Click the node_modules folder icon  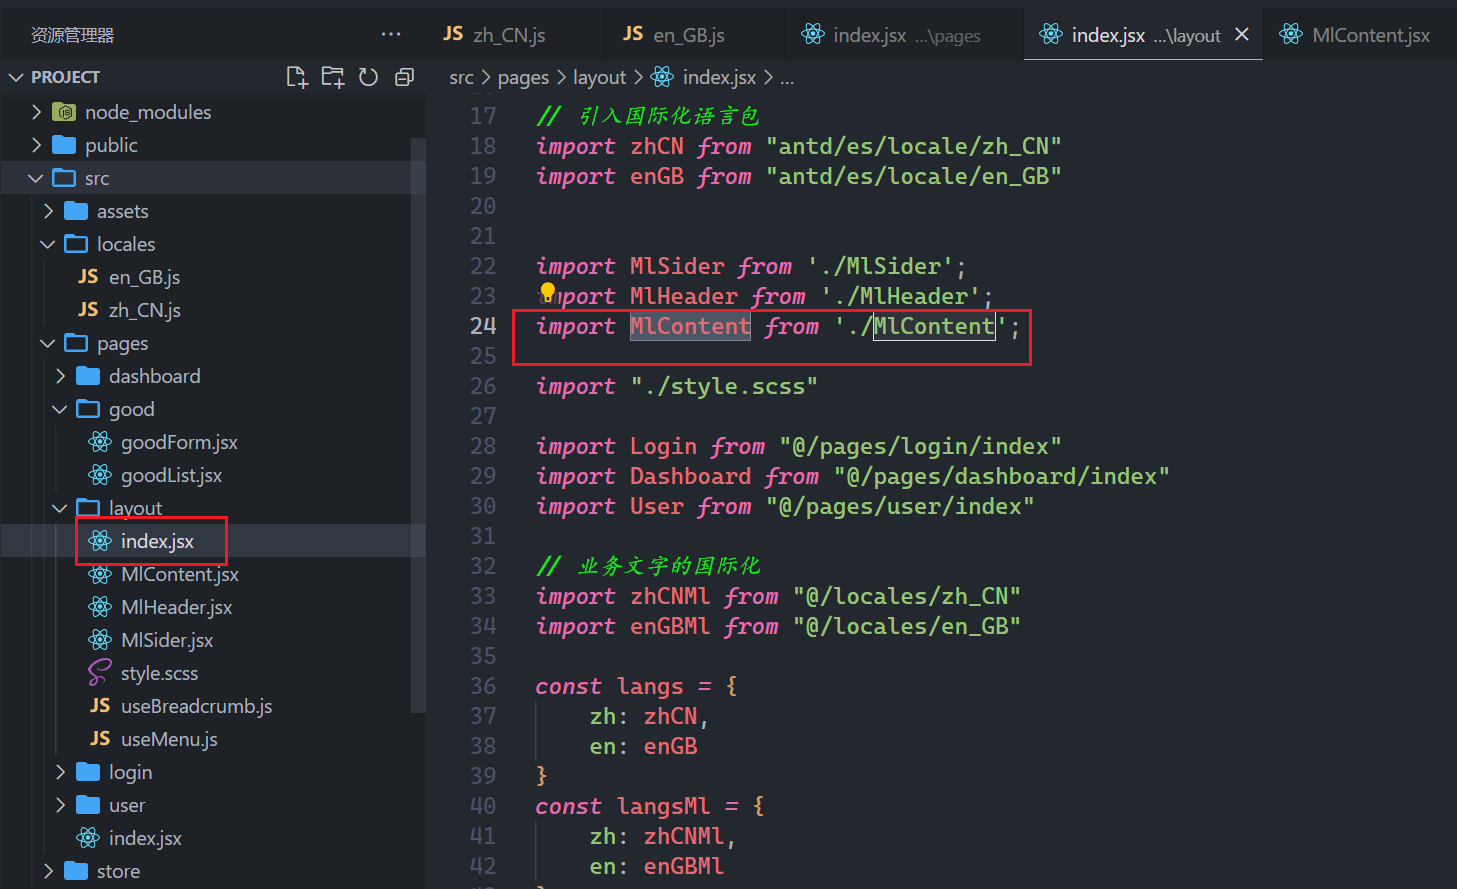click(64, 112)
